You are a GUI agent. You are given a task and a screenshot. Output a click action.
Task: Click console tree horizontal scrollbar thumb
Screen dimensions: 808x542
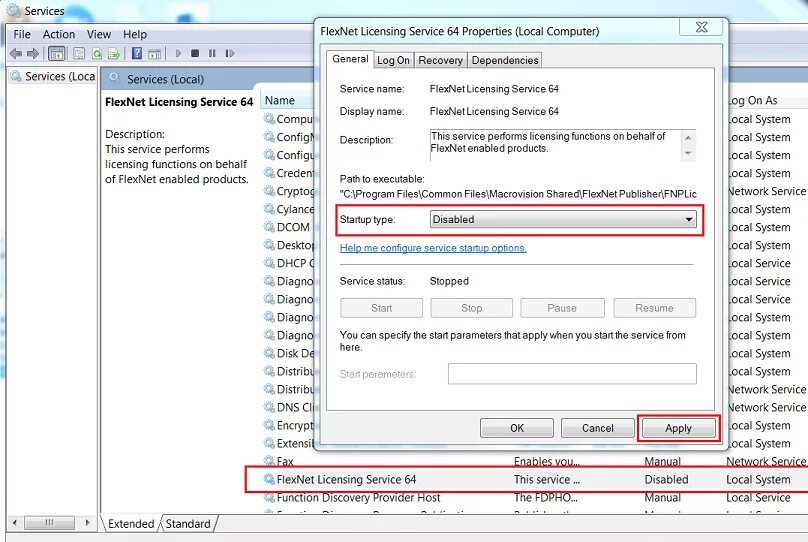49,523
